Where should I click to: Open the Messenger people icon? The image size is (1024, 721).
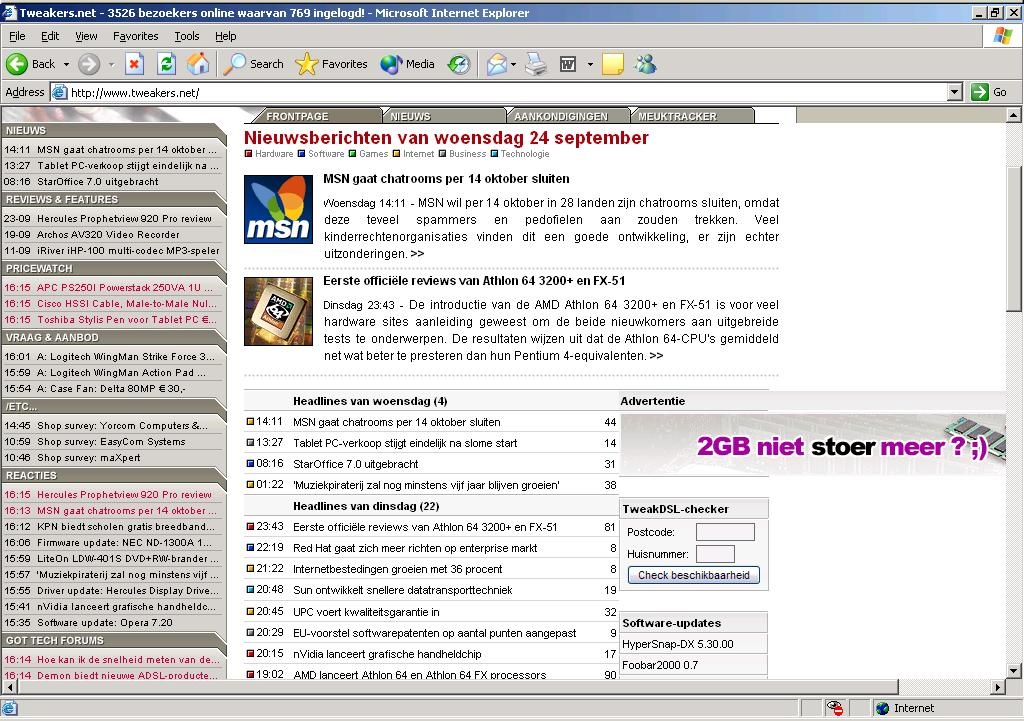(645, 64)
